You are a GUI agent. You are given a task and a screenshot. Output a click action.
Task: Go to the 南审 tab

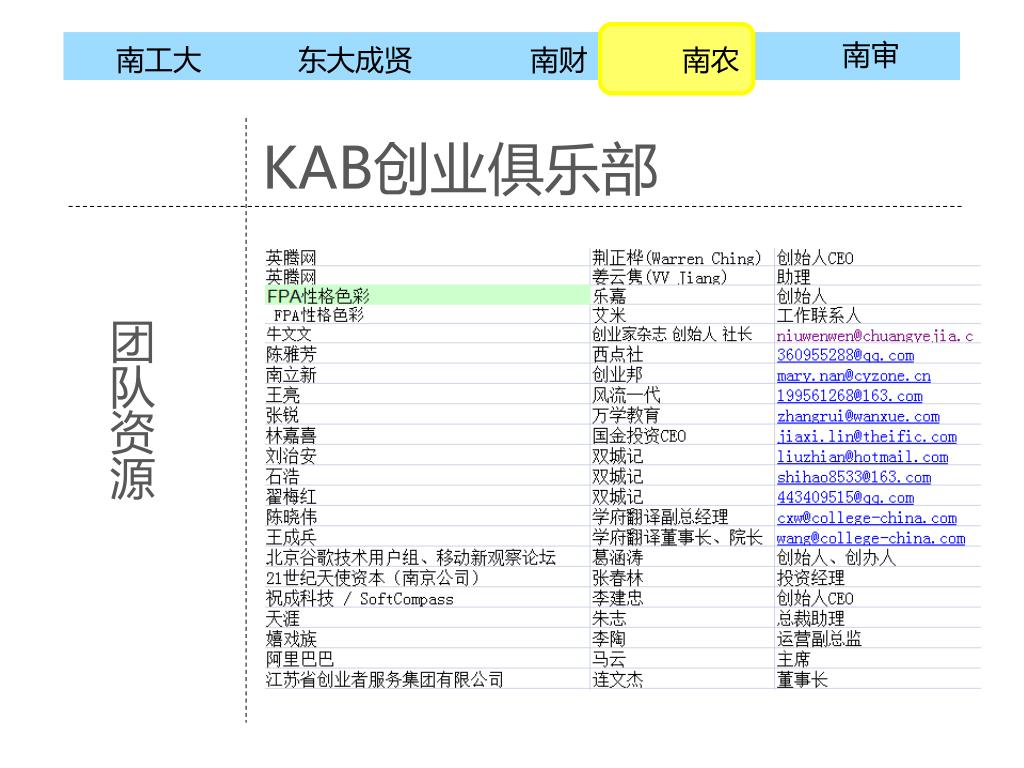870,56
